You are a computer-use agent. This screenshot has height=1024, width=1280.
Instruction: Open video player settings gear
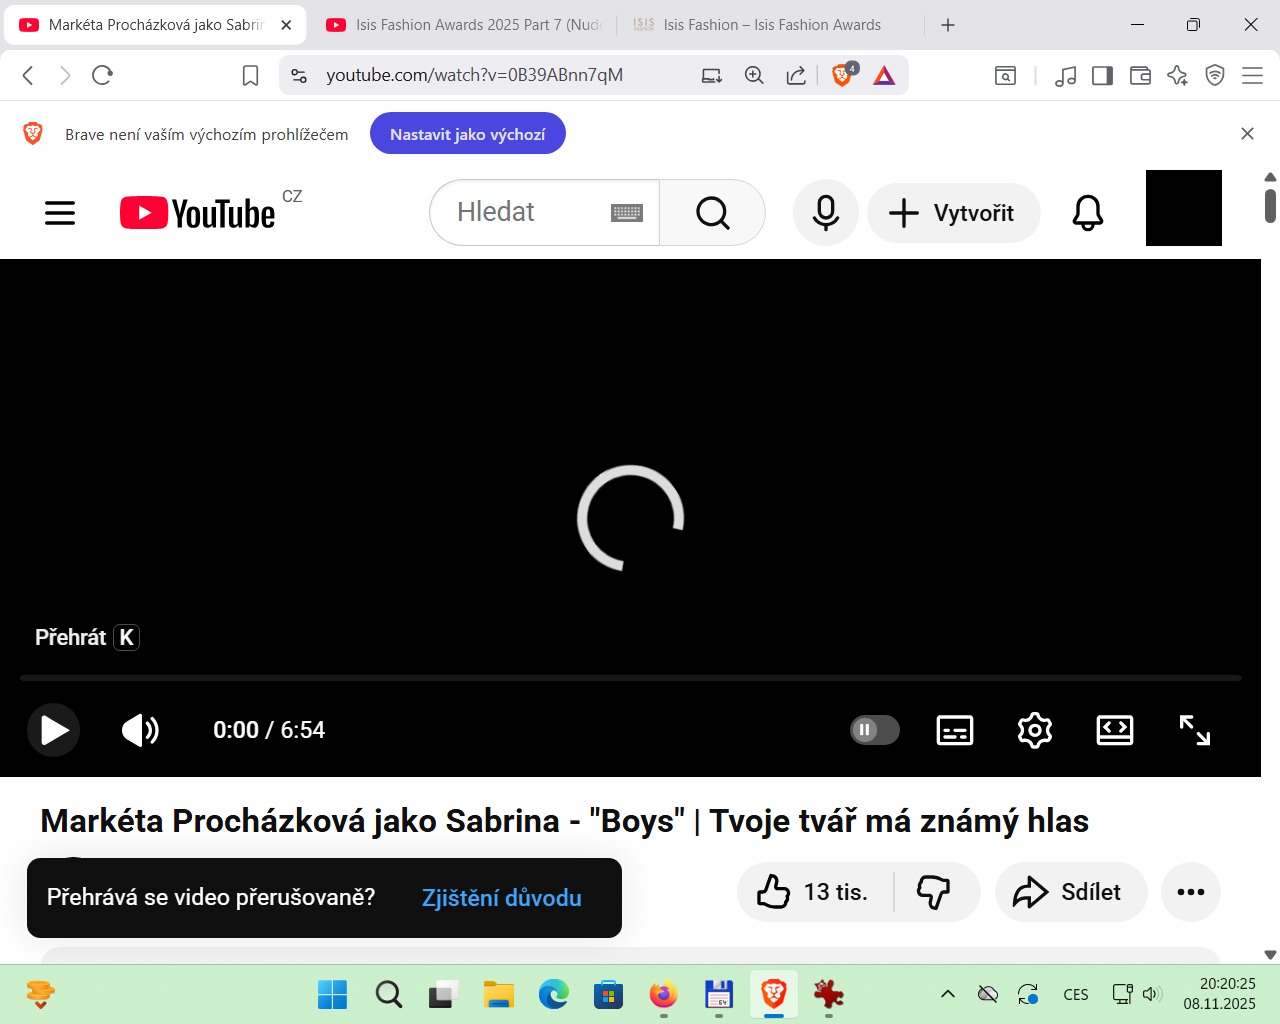[1034, 731]
